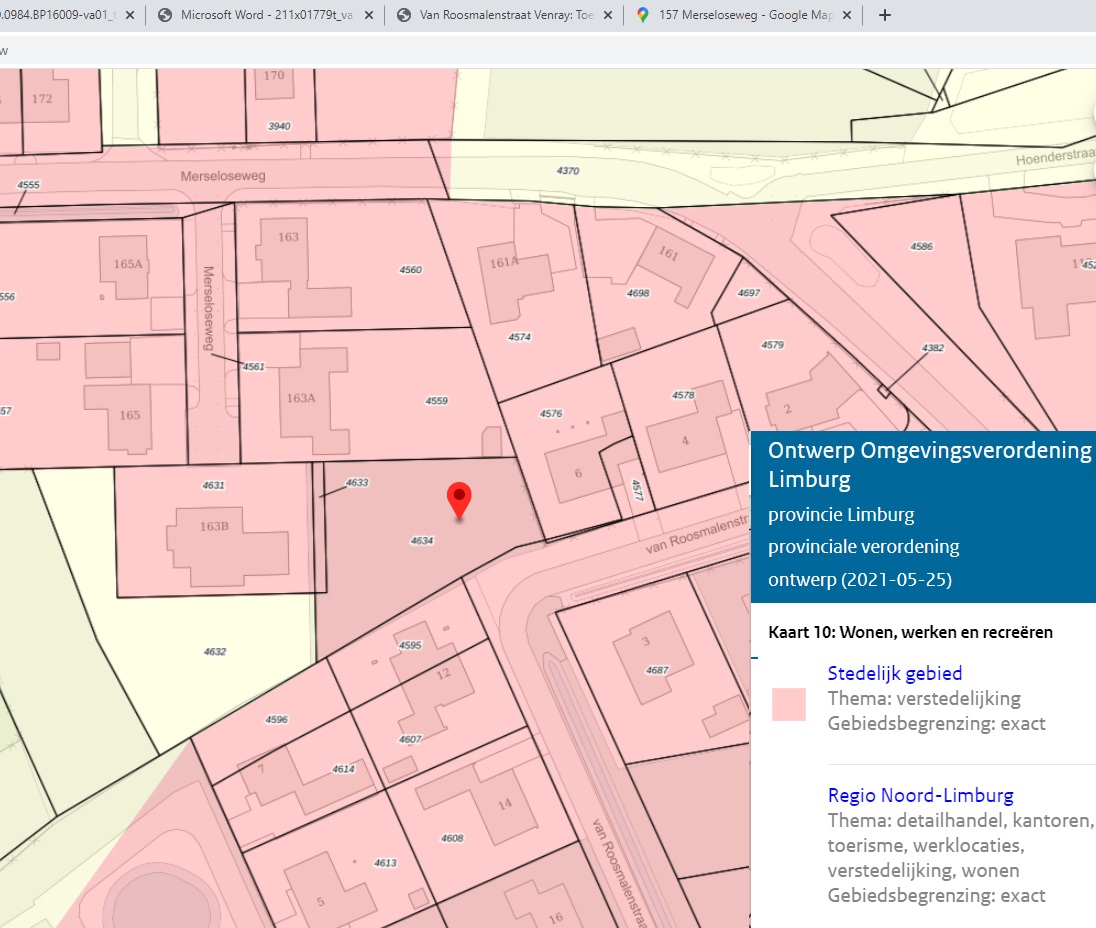Click the provincie Limburg text
This screenshot has width=1096, height=928.
841,514
